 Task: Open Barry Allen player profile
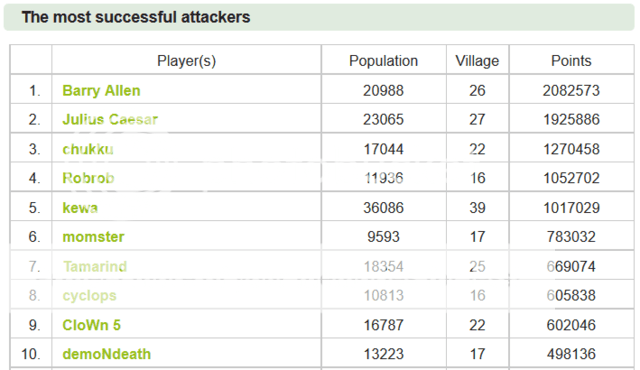pos(101,91)
